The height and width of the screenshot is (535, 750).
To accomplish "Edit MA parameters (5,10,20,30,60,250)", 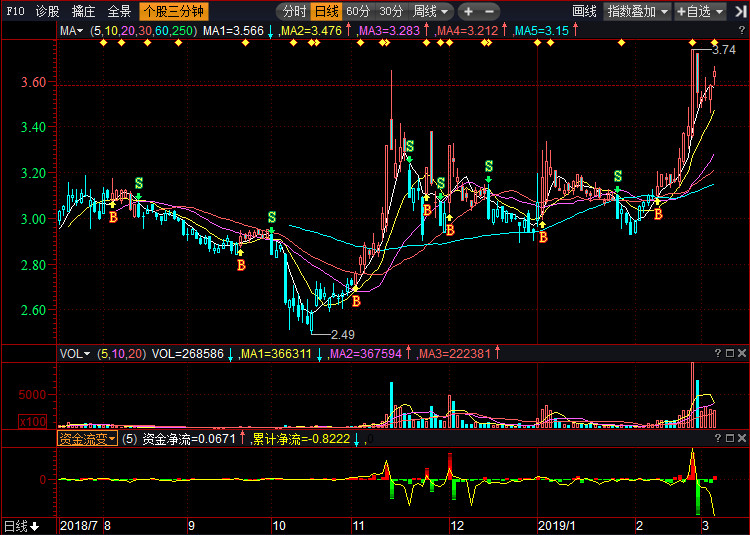I will coord(144,31).
